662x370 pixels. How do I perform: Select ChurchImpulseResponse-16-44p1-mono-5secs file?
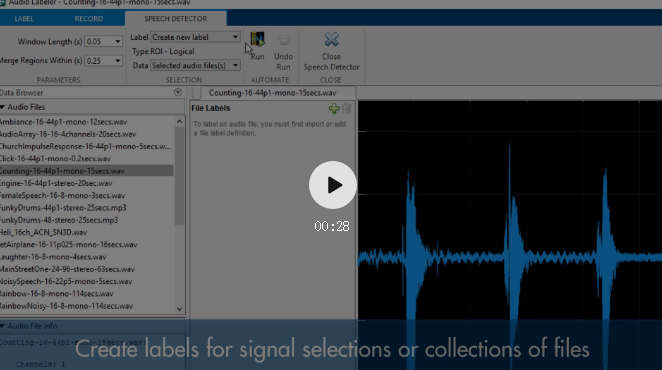point(84,146)
